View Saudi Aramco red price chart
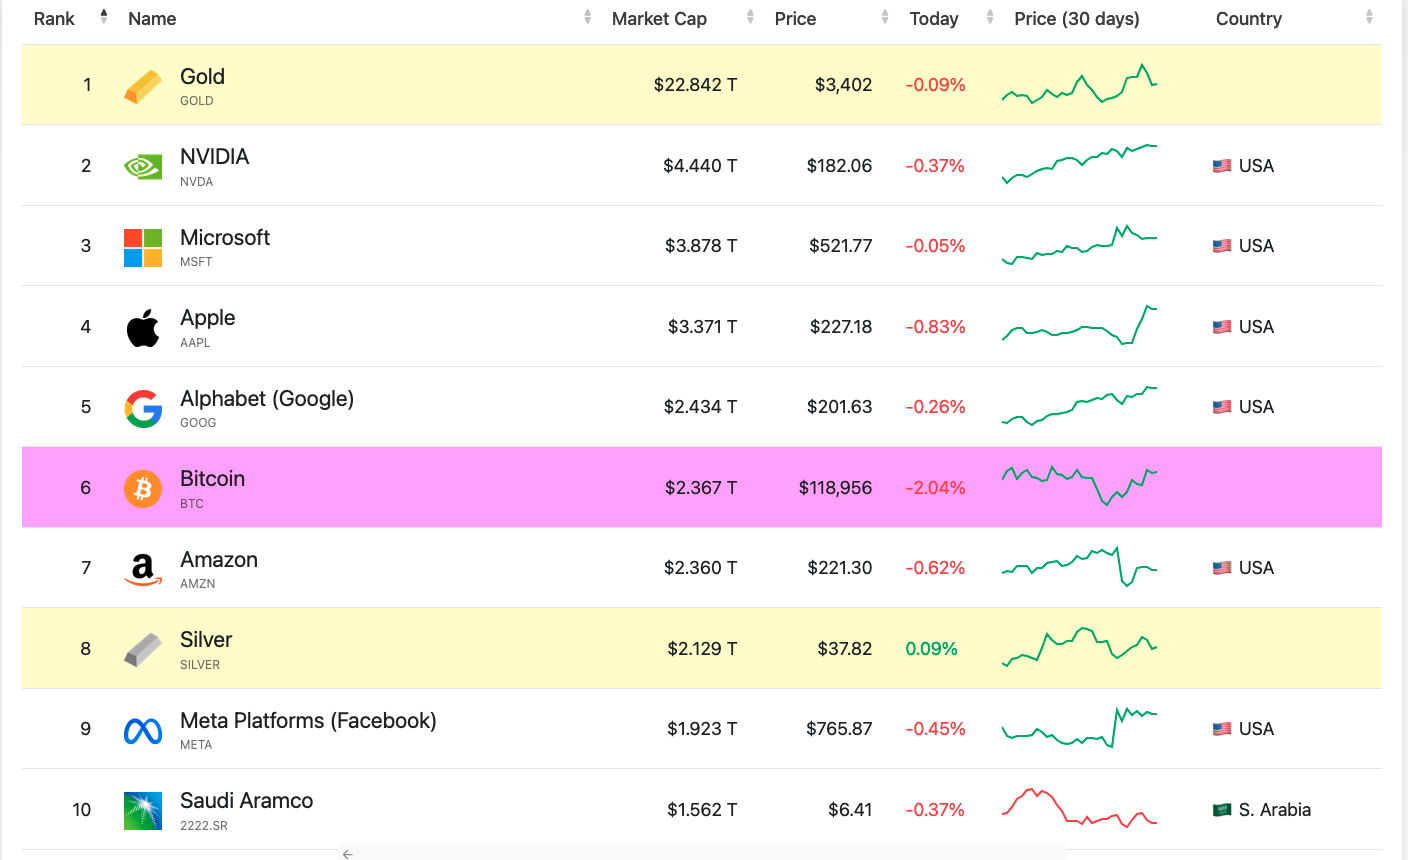The height and width of the screenshot is (860, 1408). coord(1080,809)
